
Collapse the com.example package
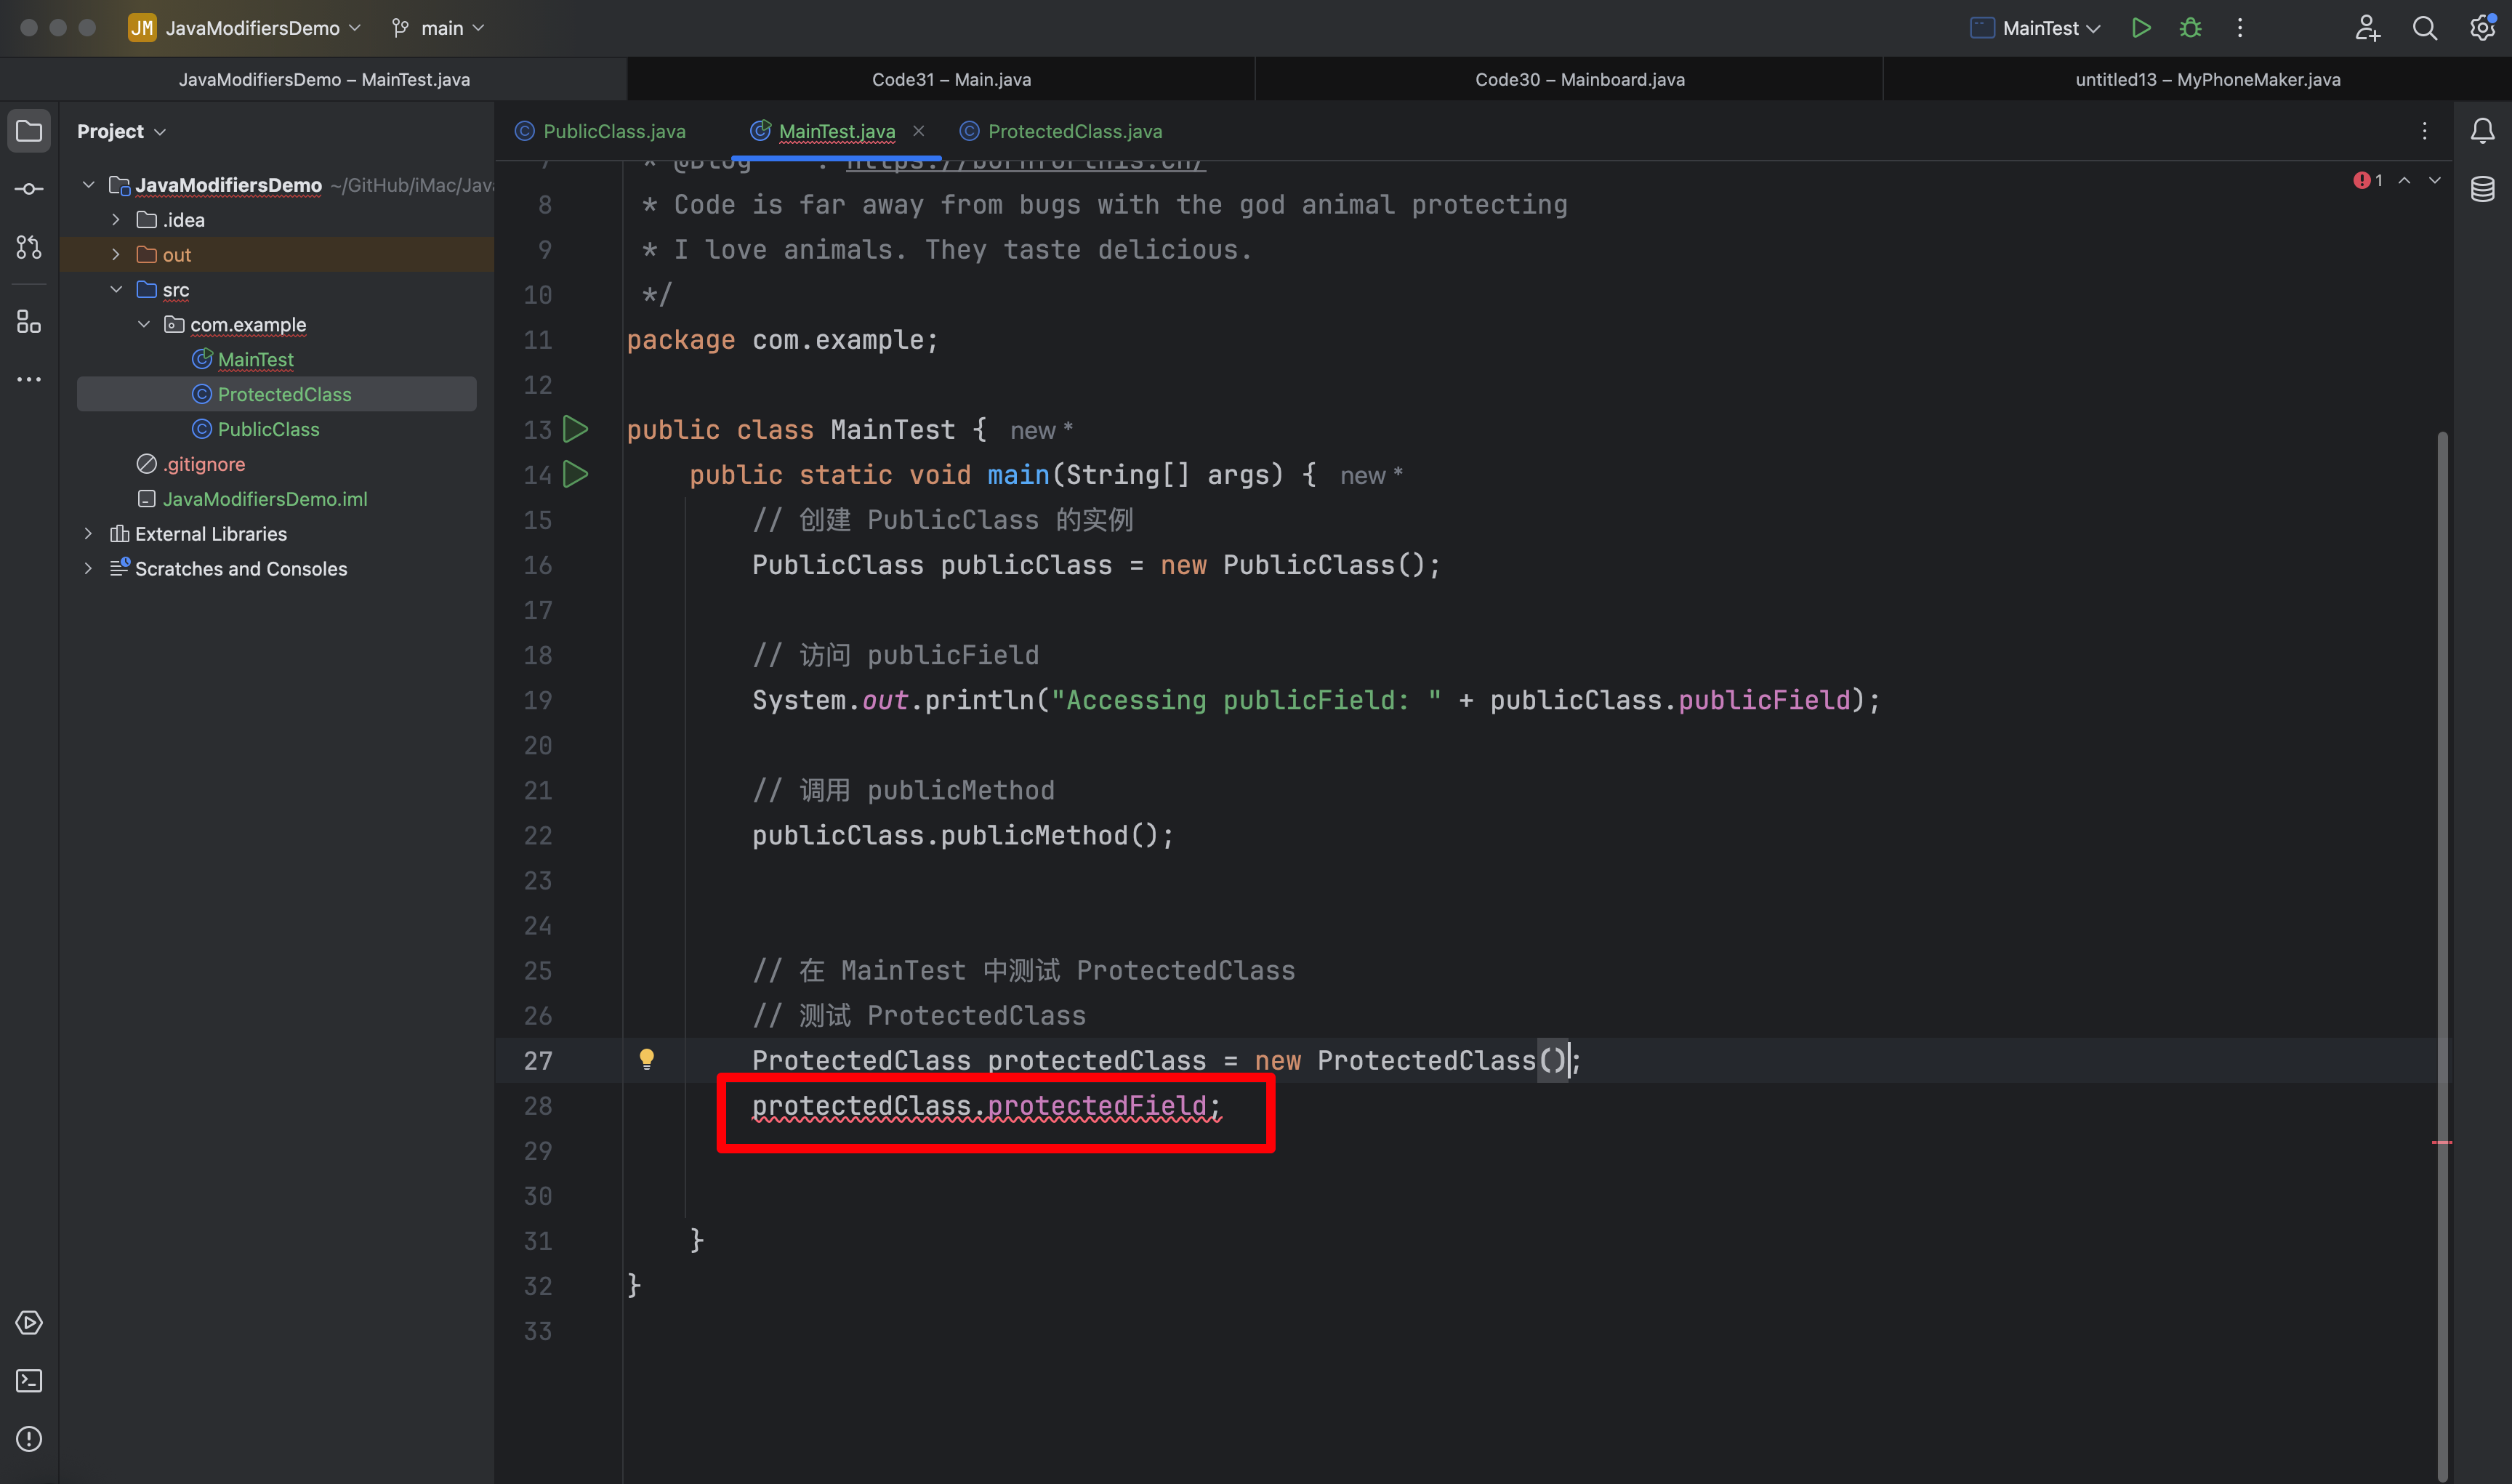(x=144, y=324)
